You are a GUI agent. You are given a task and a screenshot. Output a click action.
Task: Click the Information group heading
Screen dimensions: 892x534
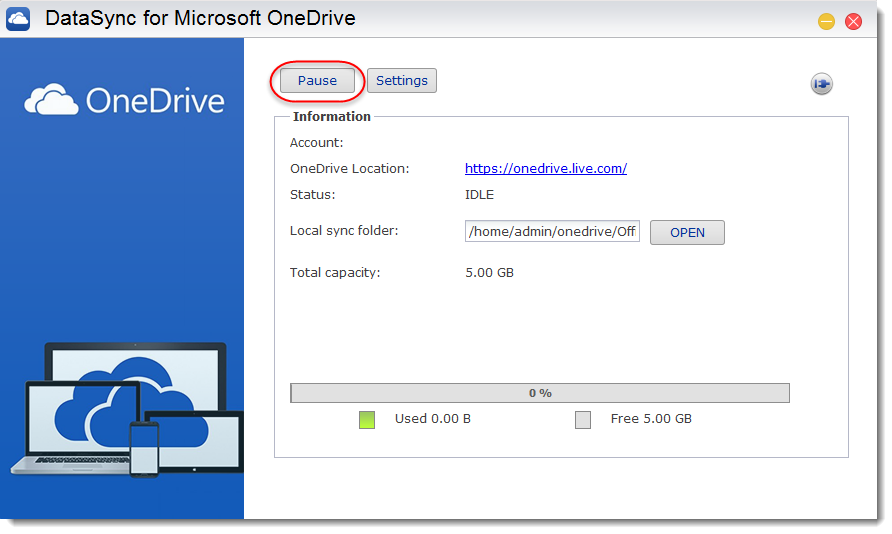(x=332, y=117)
